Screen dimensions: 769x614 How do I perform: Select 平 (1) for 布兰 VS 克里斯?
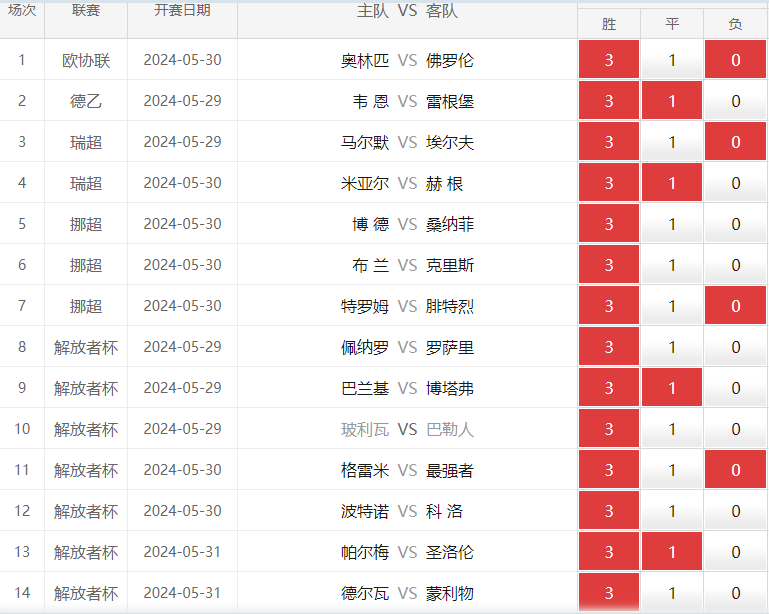[x=672, y=265]
